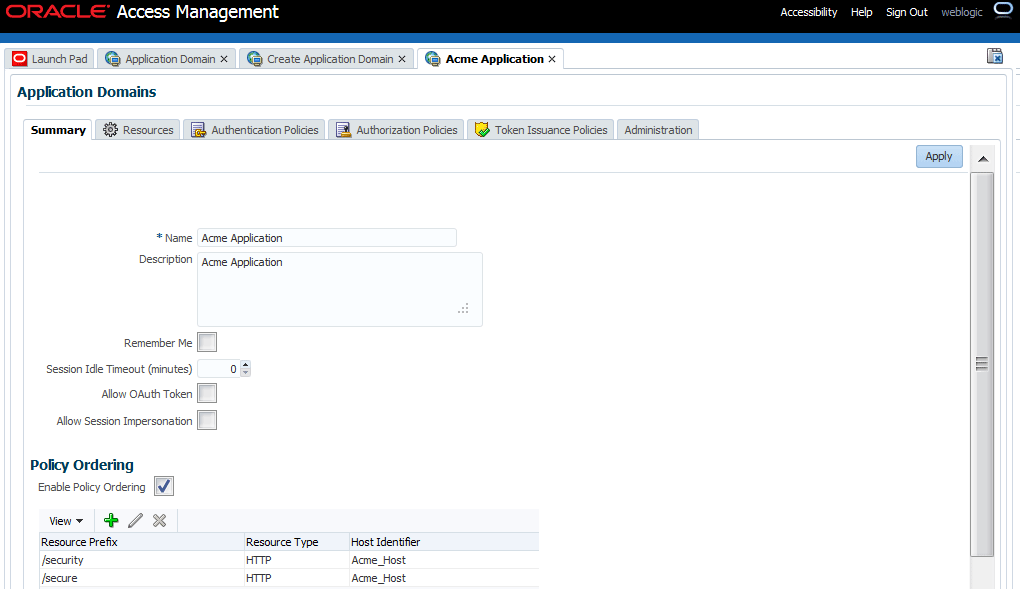1020x589 pixels.
Task: Edit the selected row with pencil icon
Action: pos(135,521)
